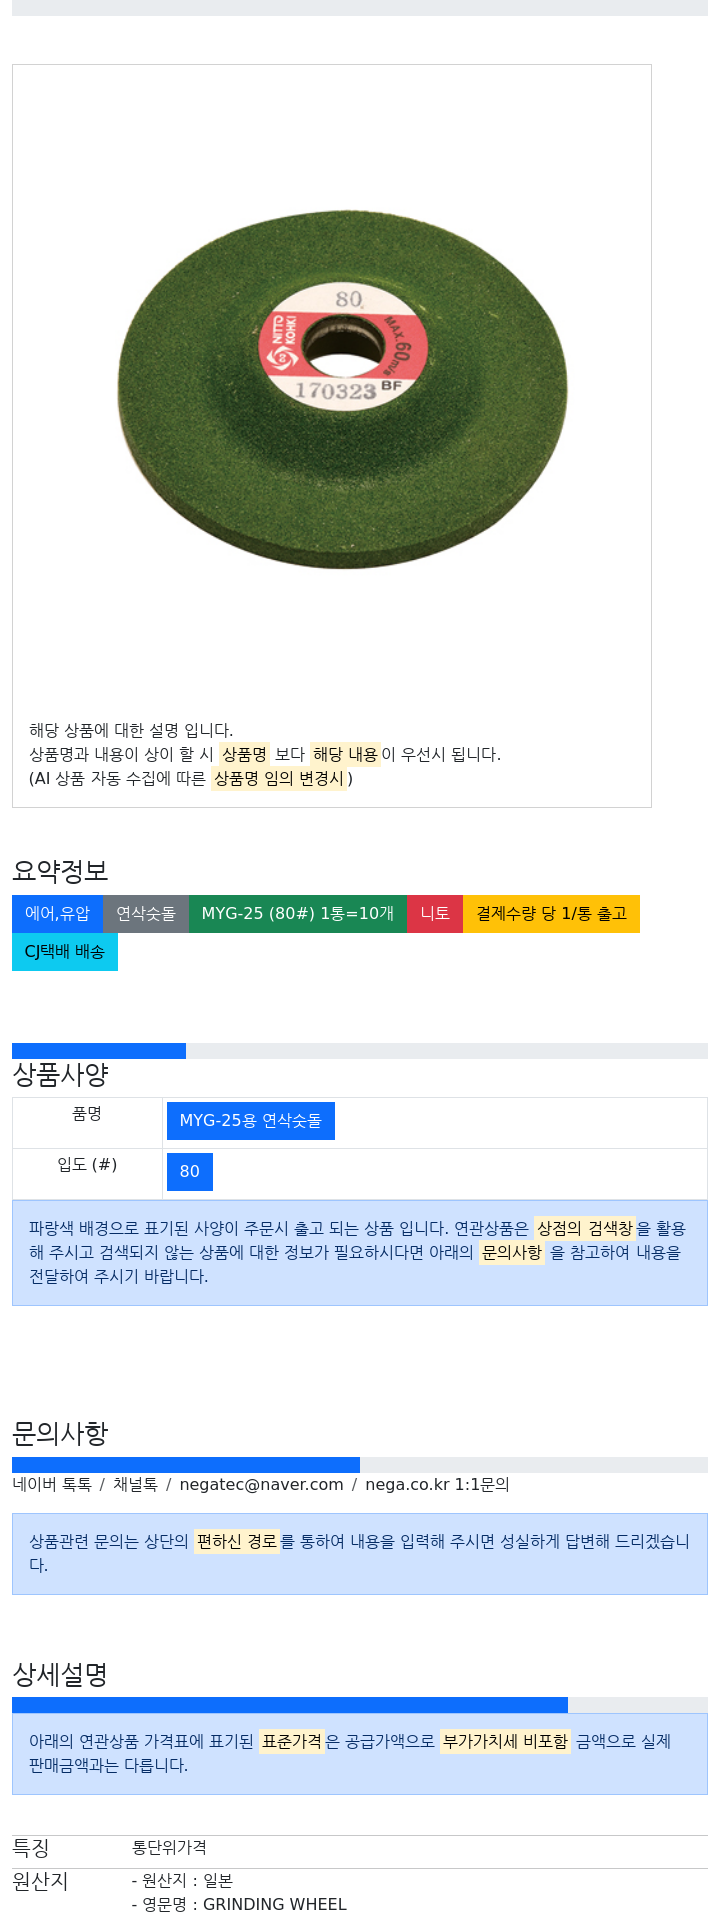The width and height of the screenshot is (720, 1917).
Task: Click the highlighted 상점의 검색창 text
Action: pyautogui.click(x=585, y=1228)
